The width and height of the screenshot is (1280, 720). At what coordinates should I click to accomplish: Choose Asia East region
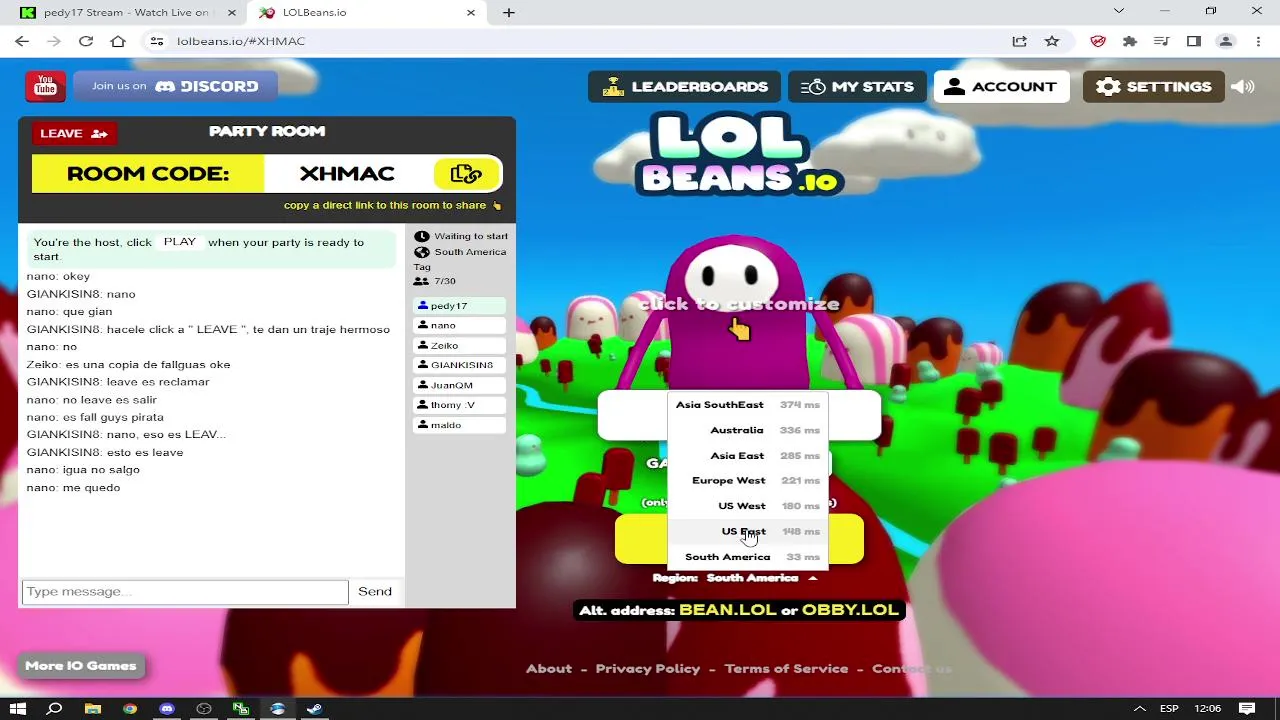coord(748,456)
